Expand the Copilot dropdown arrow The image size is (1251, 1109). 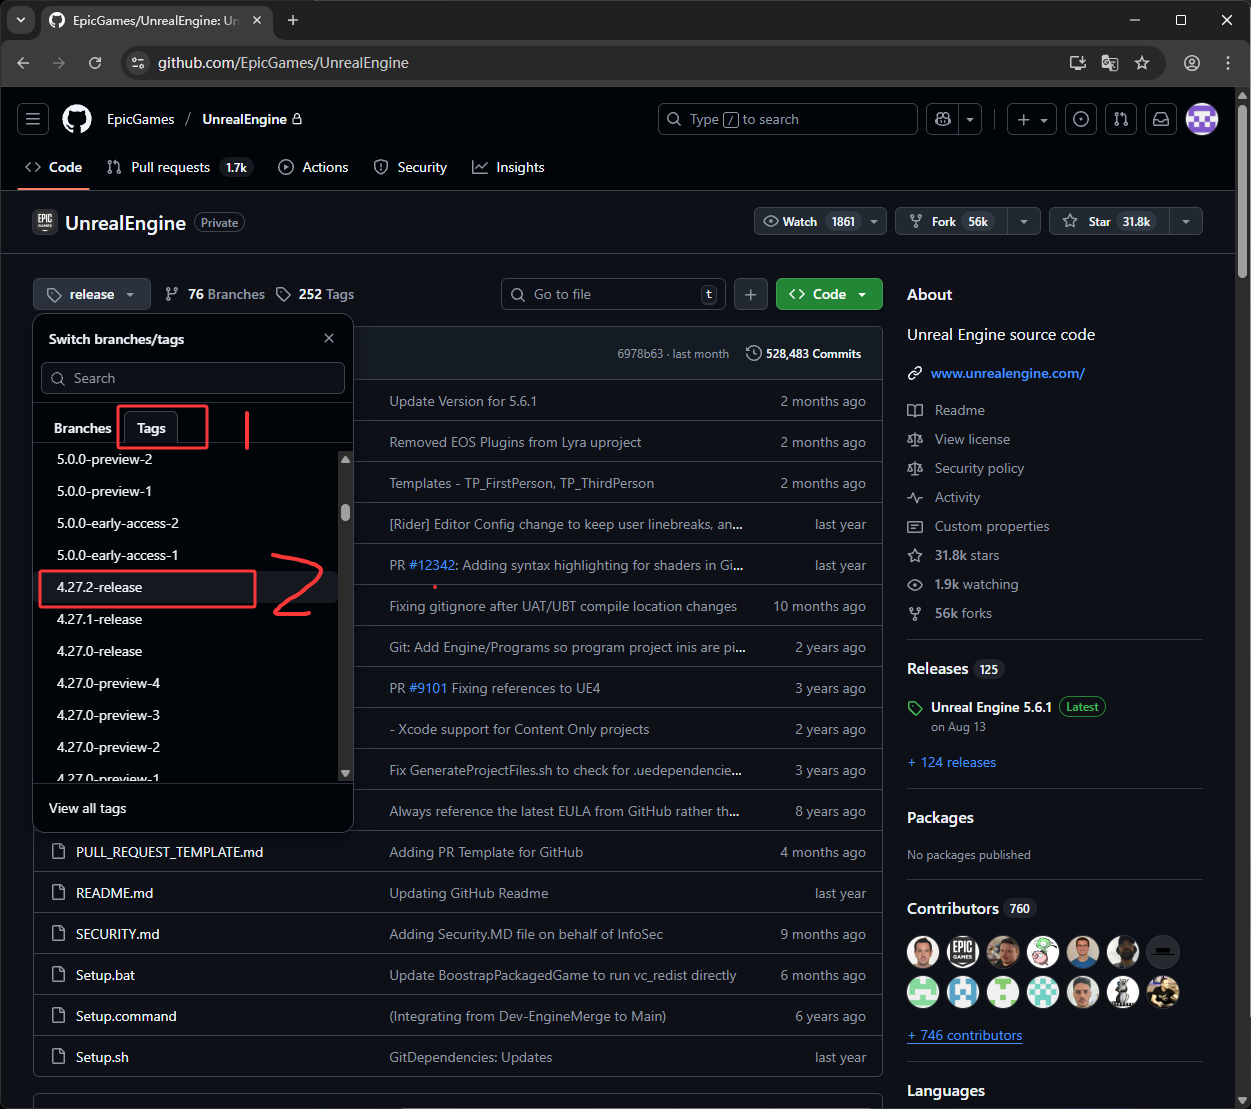[970, 119]
